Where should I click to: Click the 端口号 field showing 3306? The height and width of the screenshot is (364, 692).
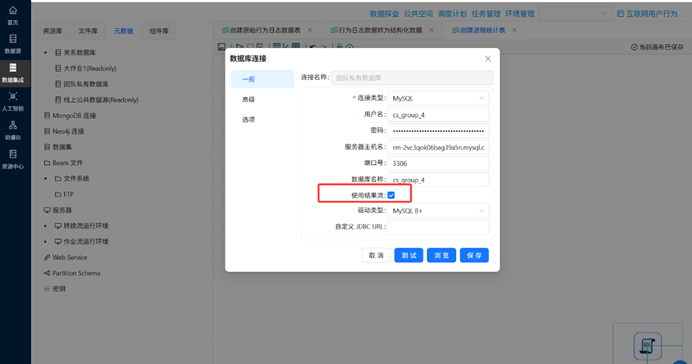point(438,163)
